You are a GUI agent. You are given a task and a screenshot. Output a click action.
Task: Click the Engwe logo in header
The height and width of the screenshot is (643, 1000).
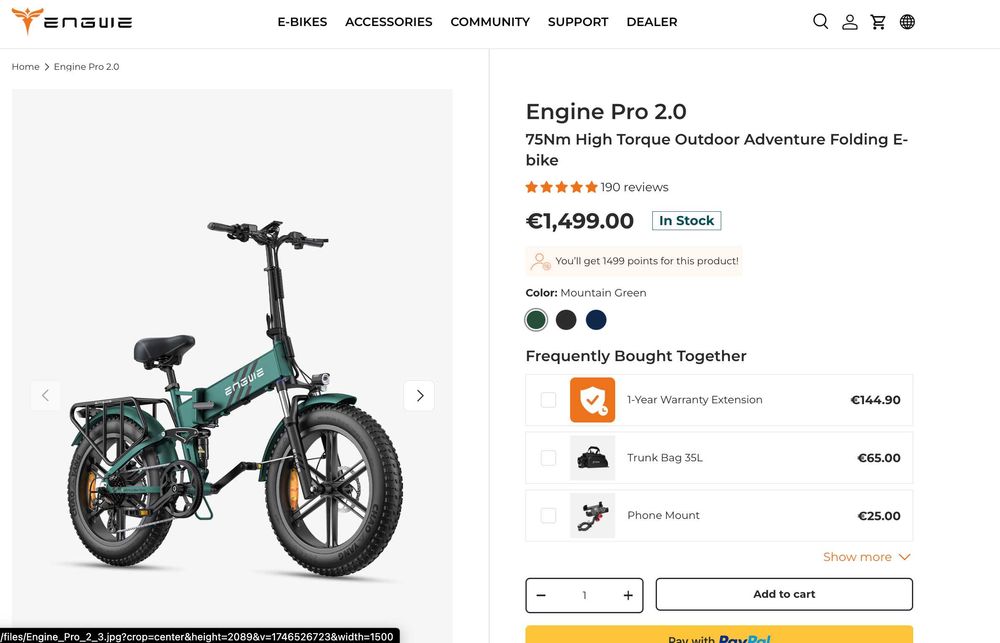[71, 22]
